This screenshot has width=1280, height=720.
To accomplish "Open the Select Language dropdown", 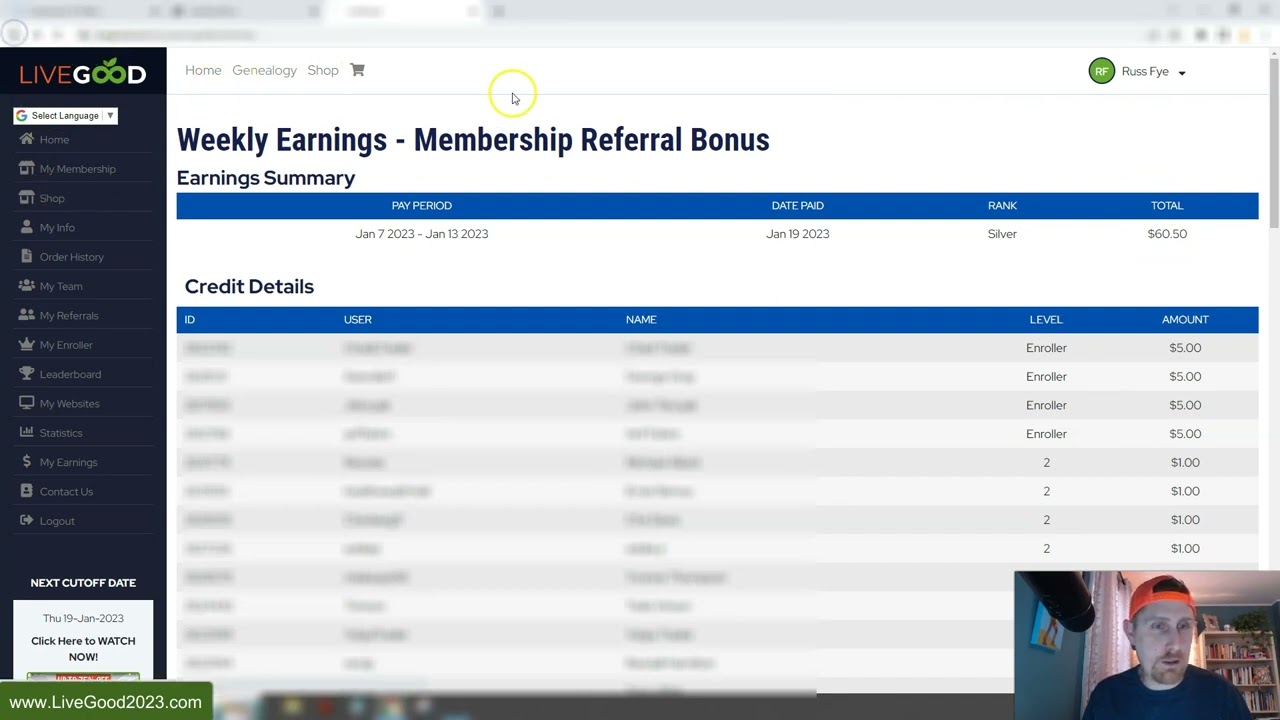I will tap(65, 116).
